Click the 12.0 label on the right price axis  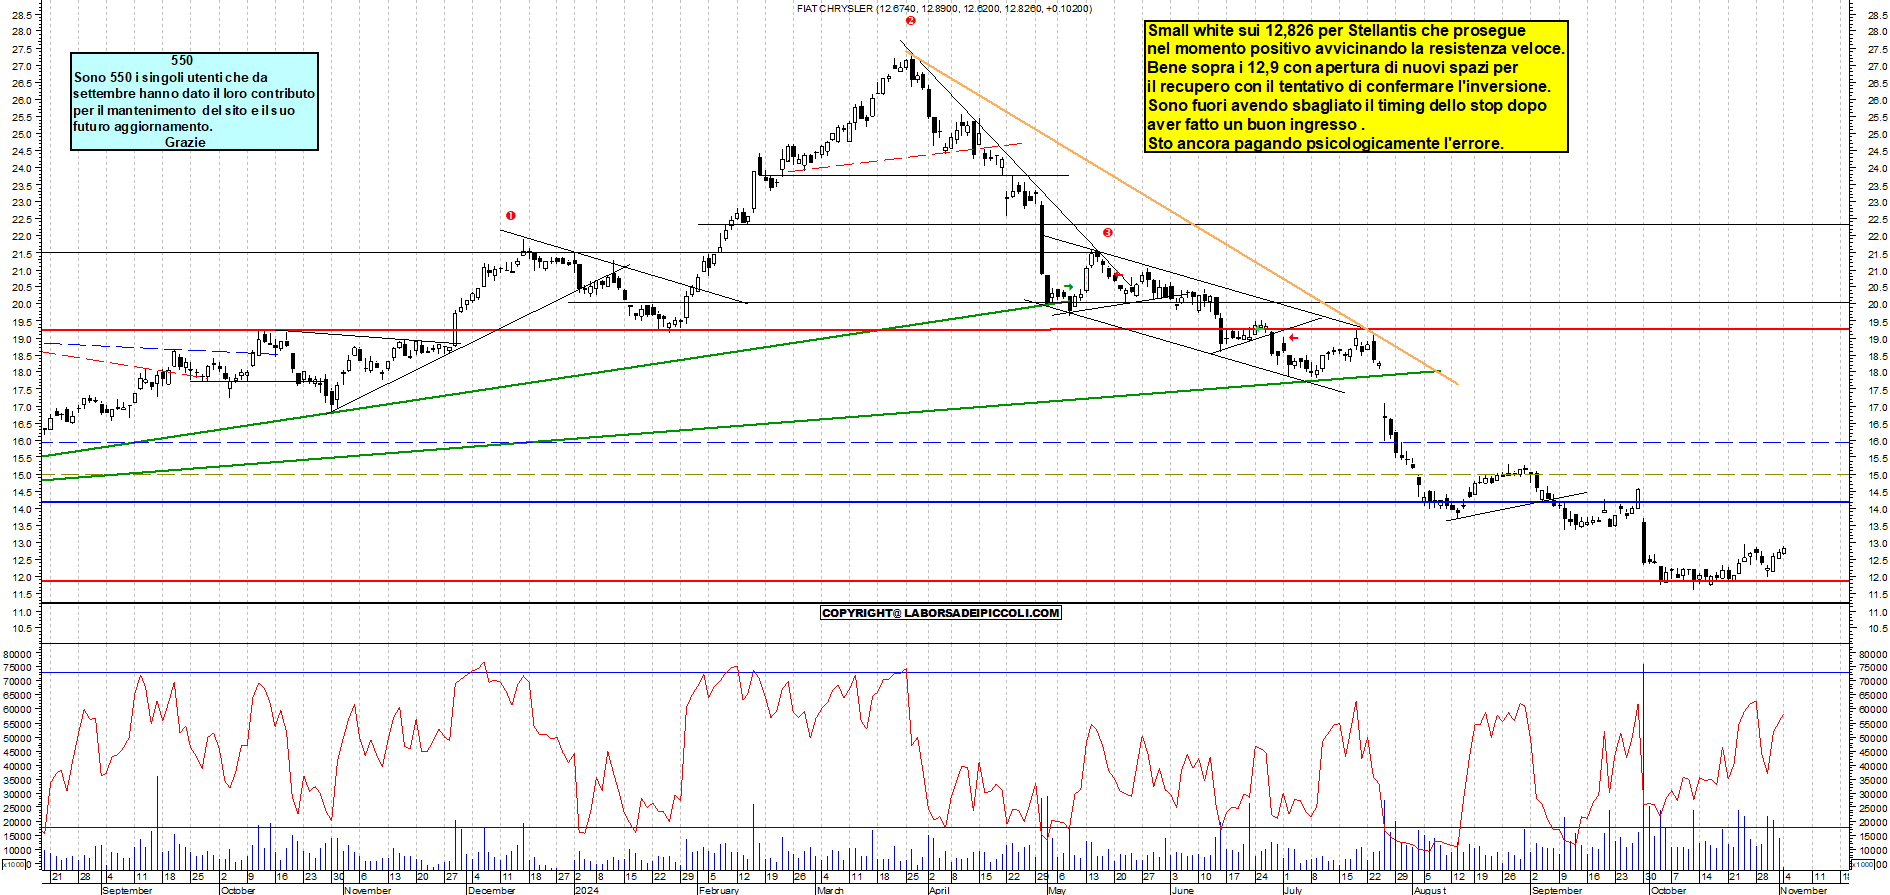point(1876,578)
